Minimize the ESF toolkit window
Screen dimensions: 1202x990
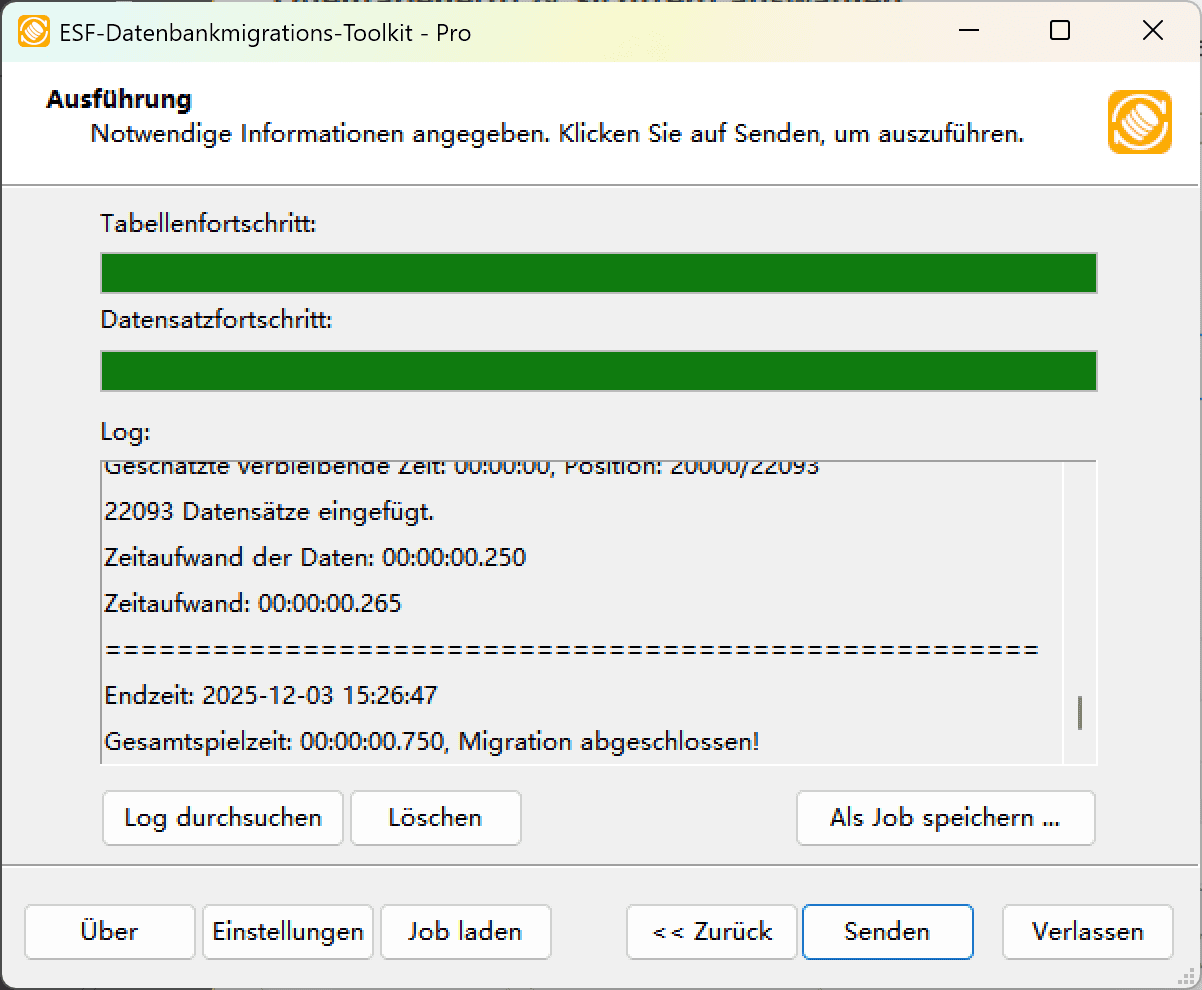(967, 31)
